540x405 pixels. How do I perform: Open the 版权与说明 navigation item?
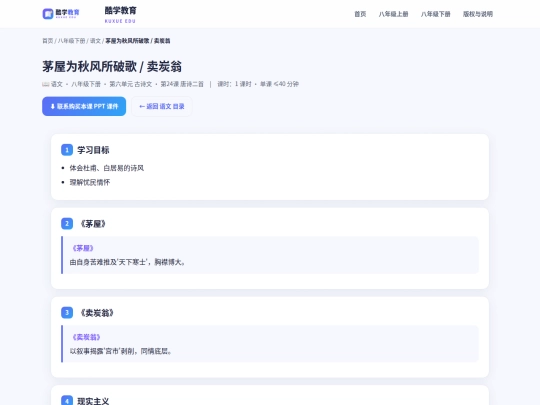click(478, 14)
